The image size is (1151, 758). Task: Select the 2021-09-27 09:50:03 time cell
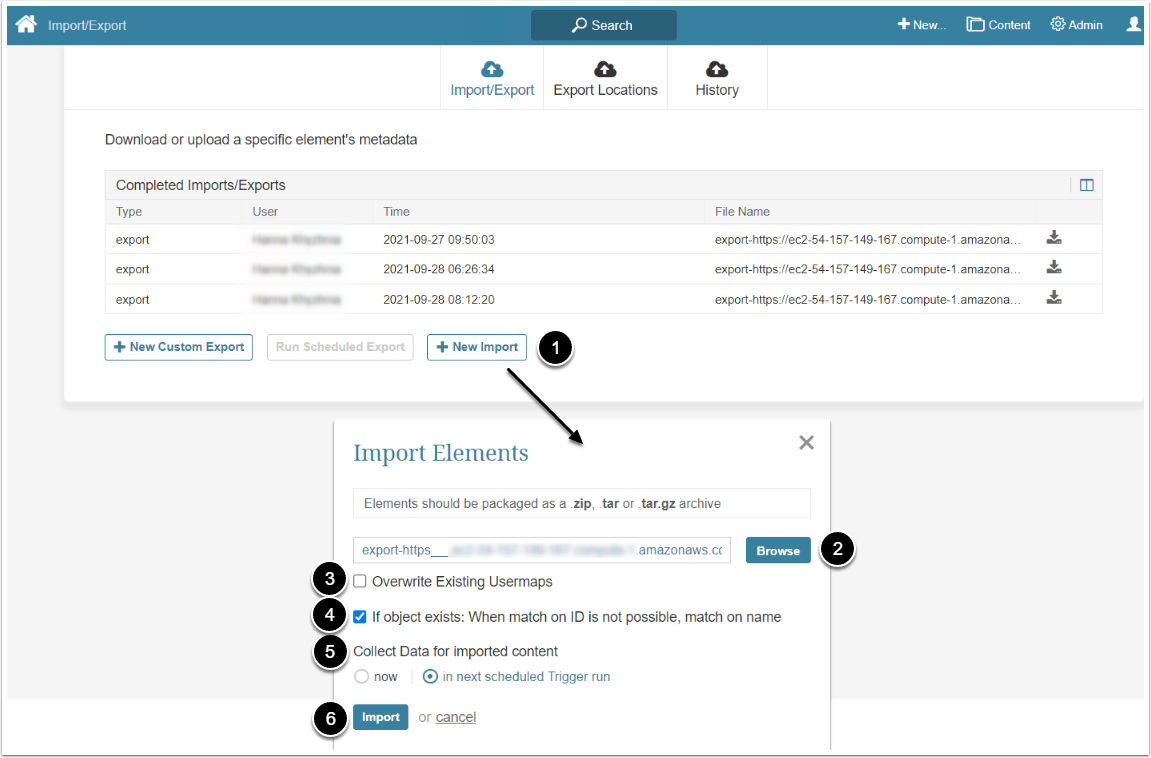point(439,239)
